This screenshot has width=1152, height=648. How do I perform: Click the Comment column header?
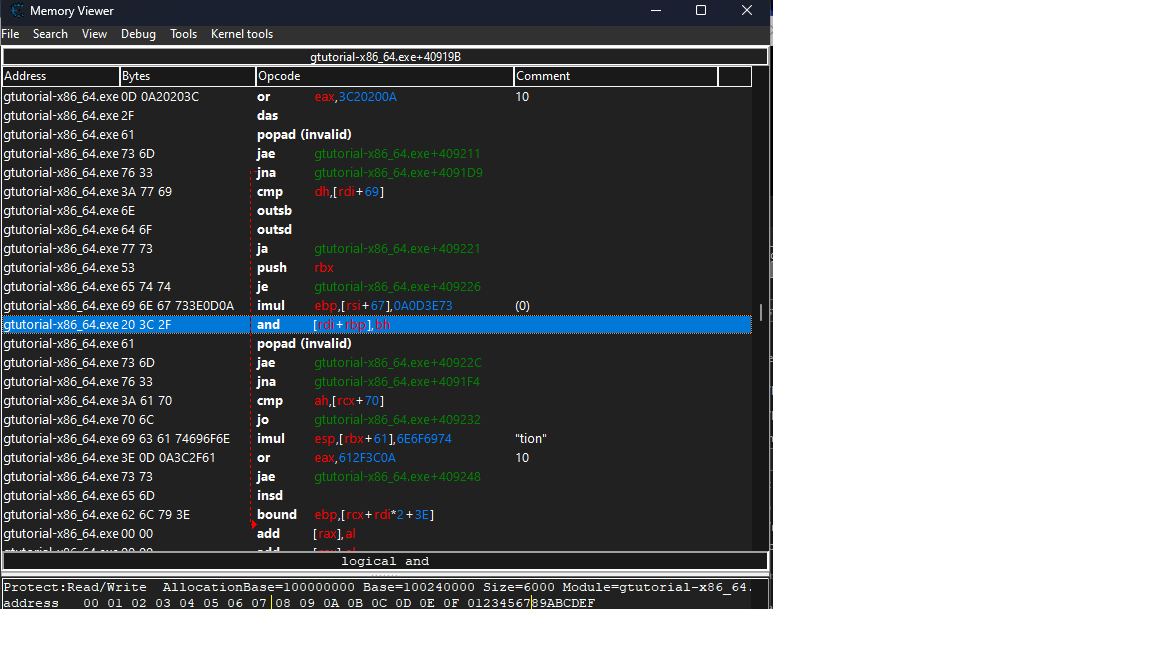(x=615, y=76)
